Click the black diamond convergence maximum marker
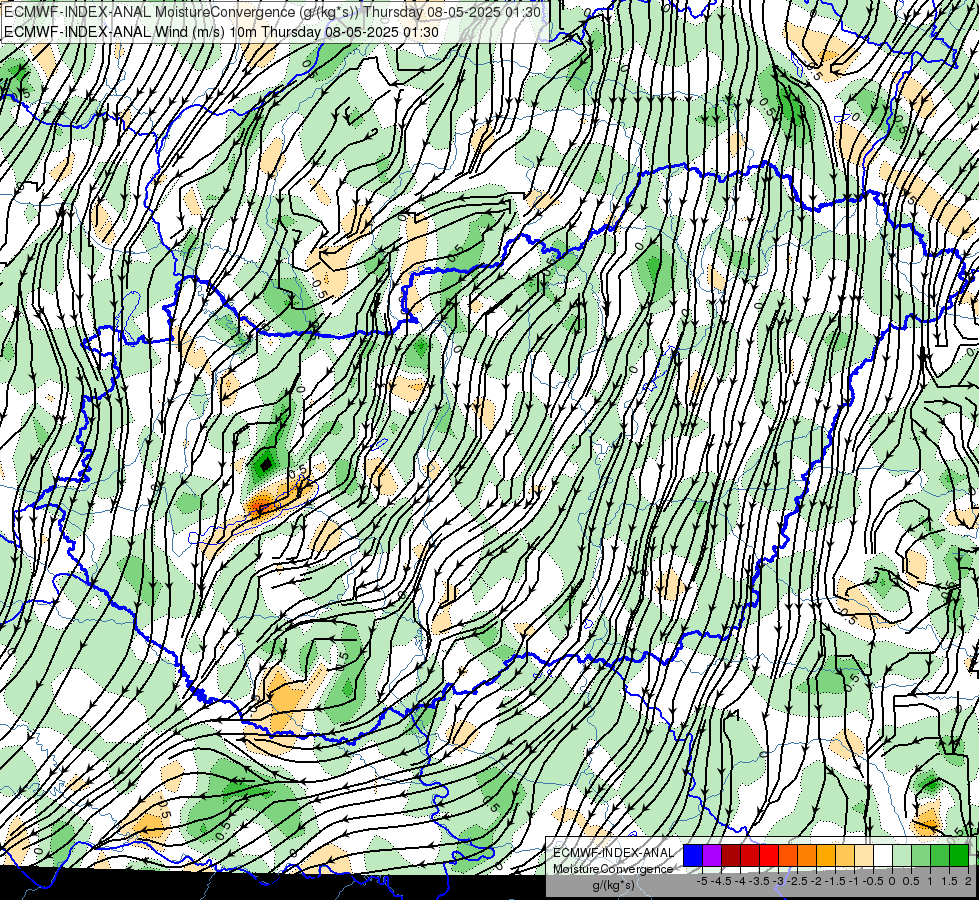Screen dimensions: 979x900 266,464
